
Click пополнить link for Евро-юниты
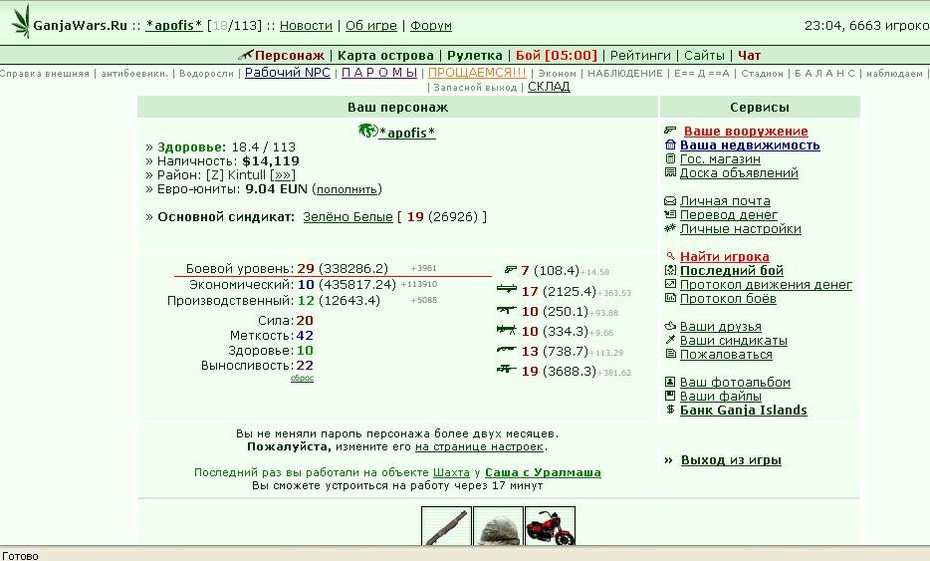point(347,190)
